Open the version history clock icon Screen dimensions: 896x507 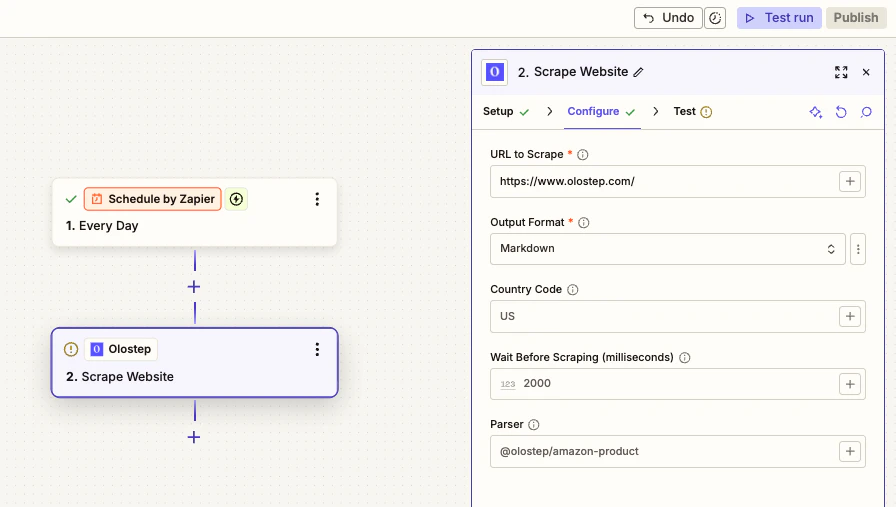click(x=715, y=18)
